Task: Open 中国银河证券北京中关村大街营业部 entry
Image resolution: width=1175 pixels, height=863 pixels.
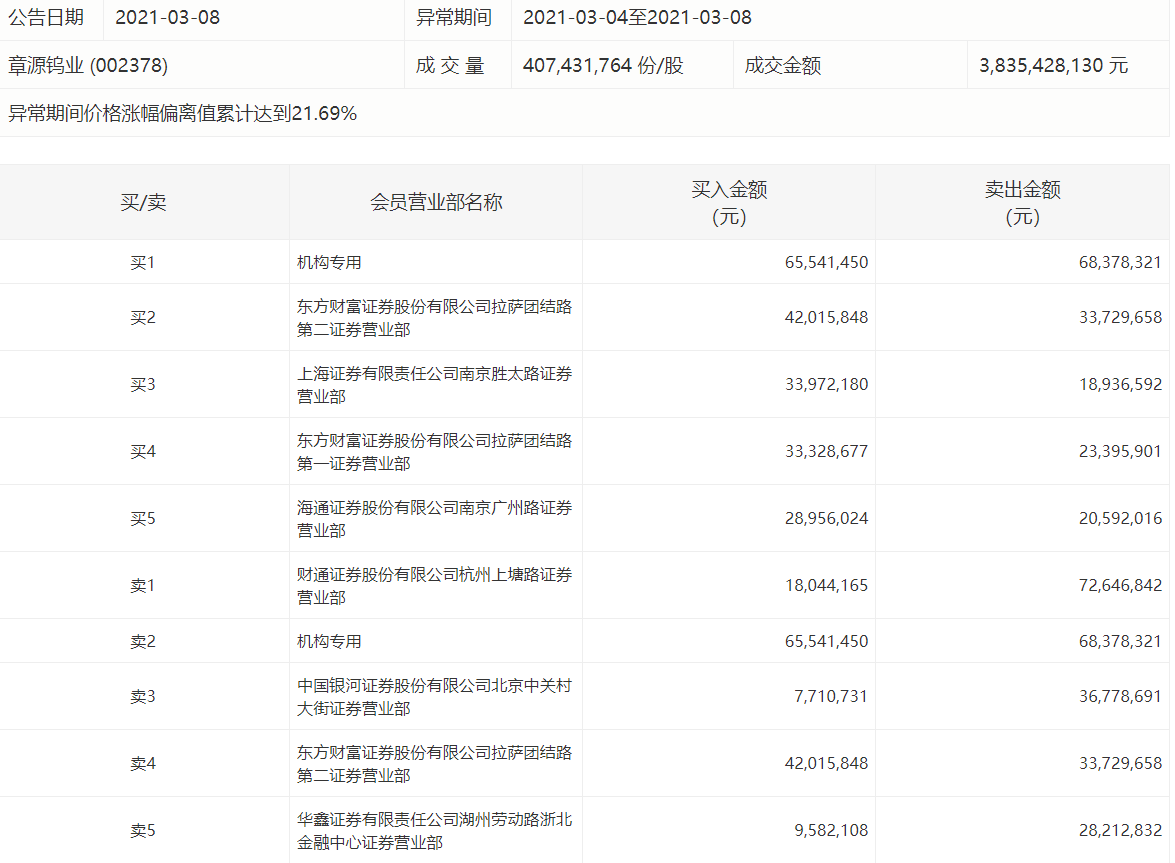Action: tap(434, 697)
